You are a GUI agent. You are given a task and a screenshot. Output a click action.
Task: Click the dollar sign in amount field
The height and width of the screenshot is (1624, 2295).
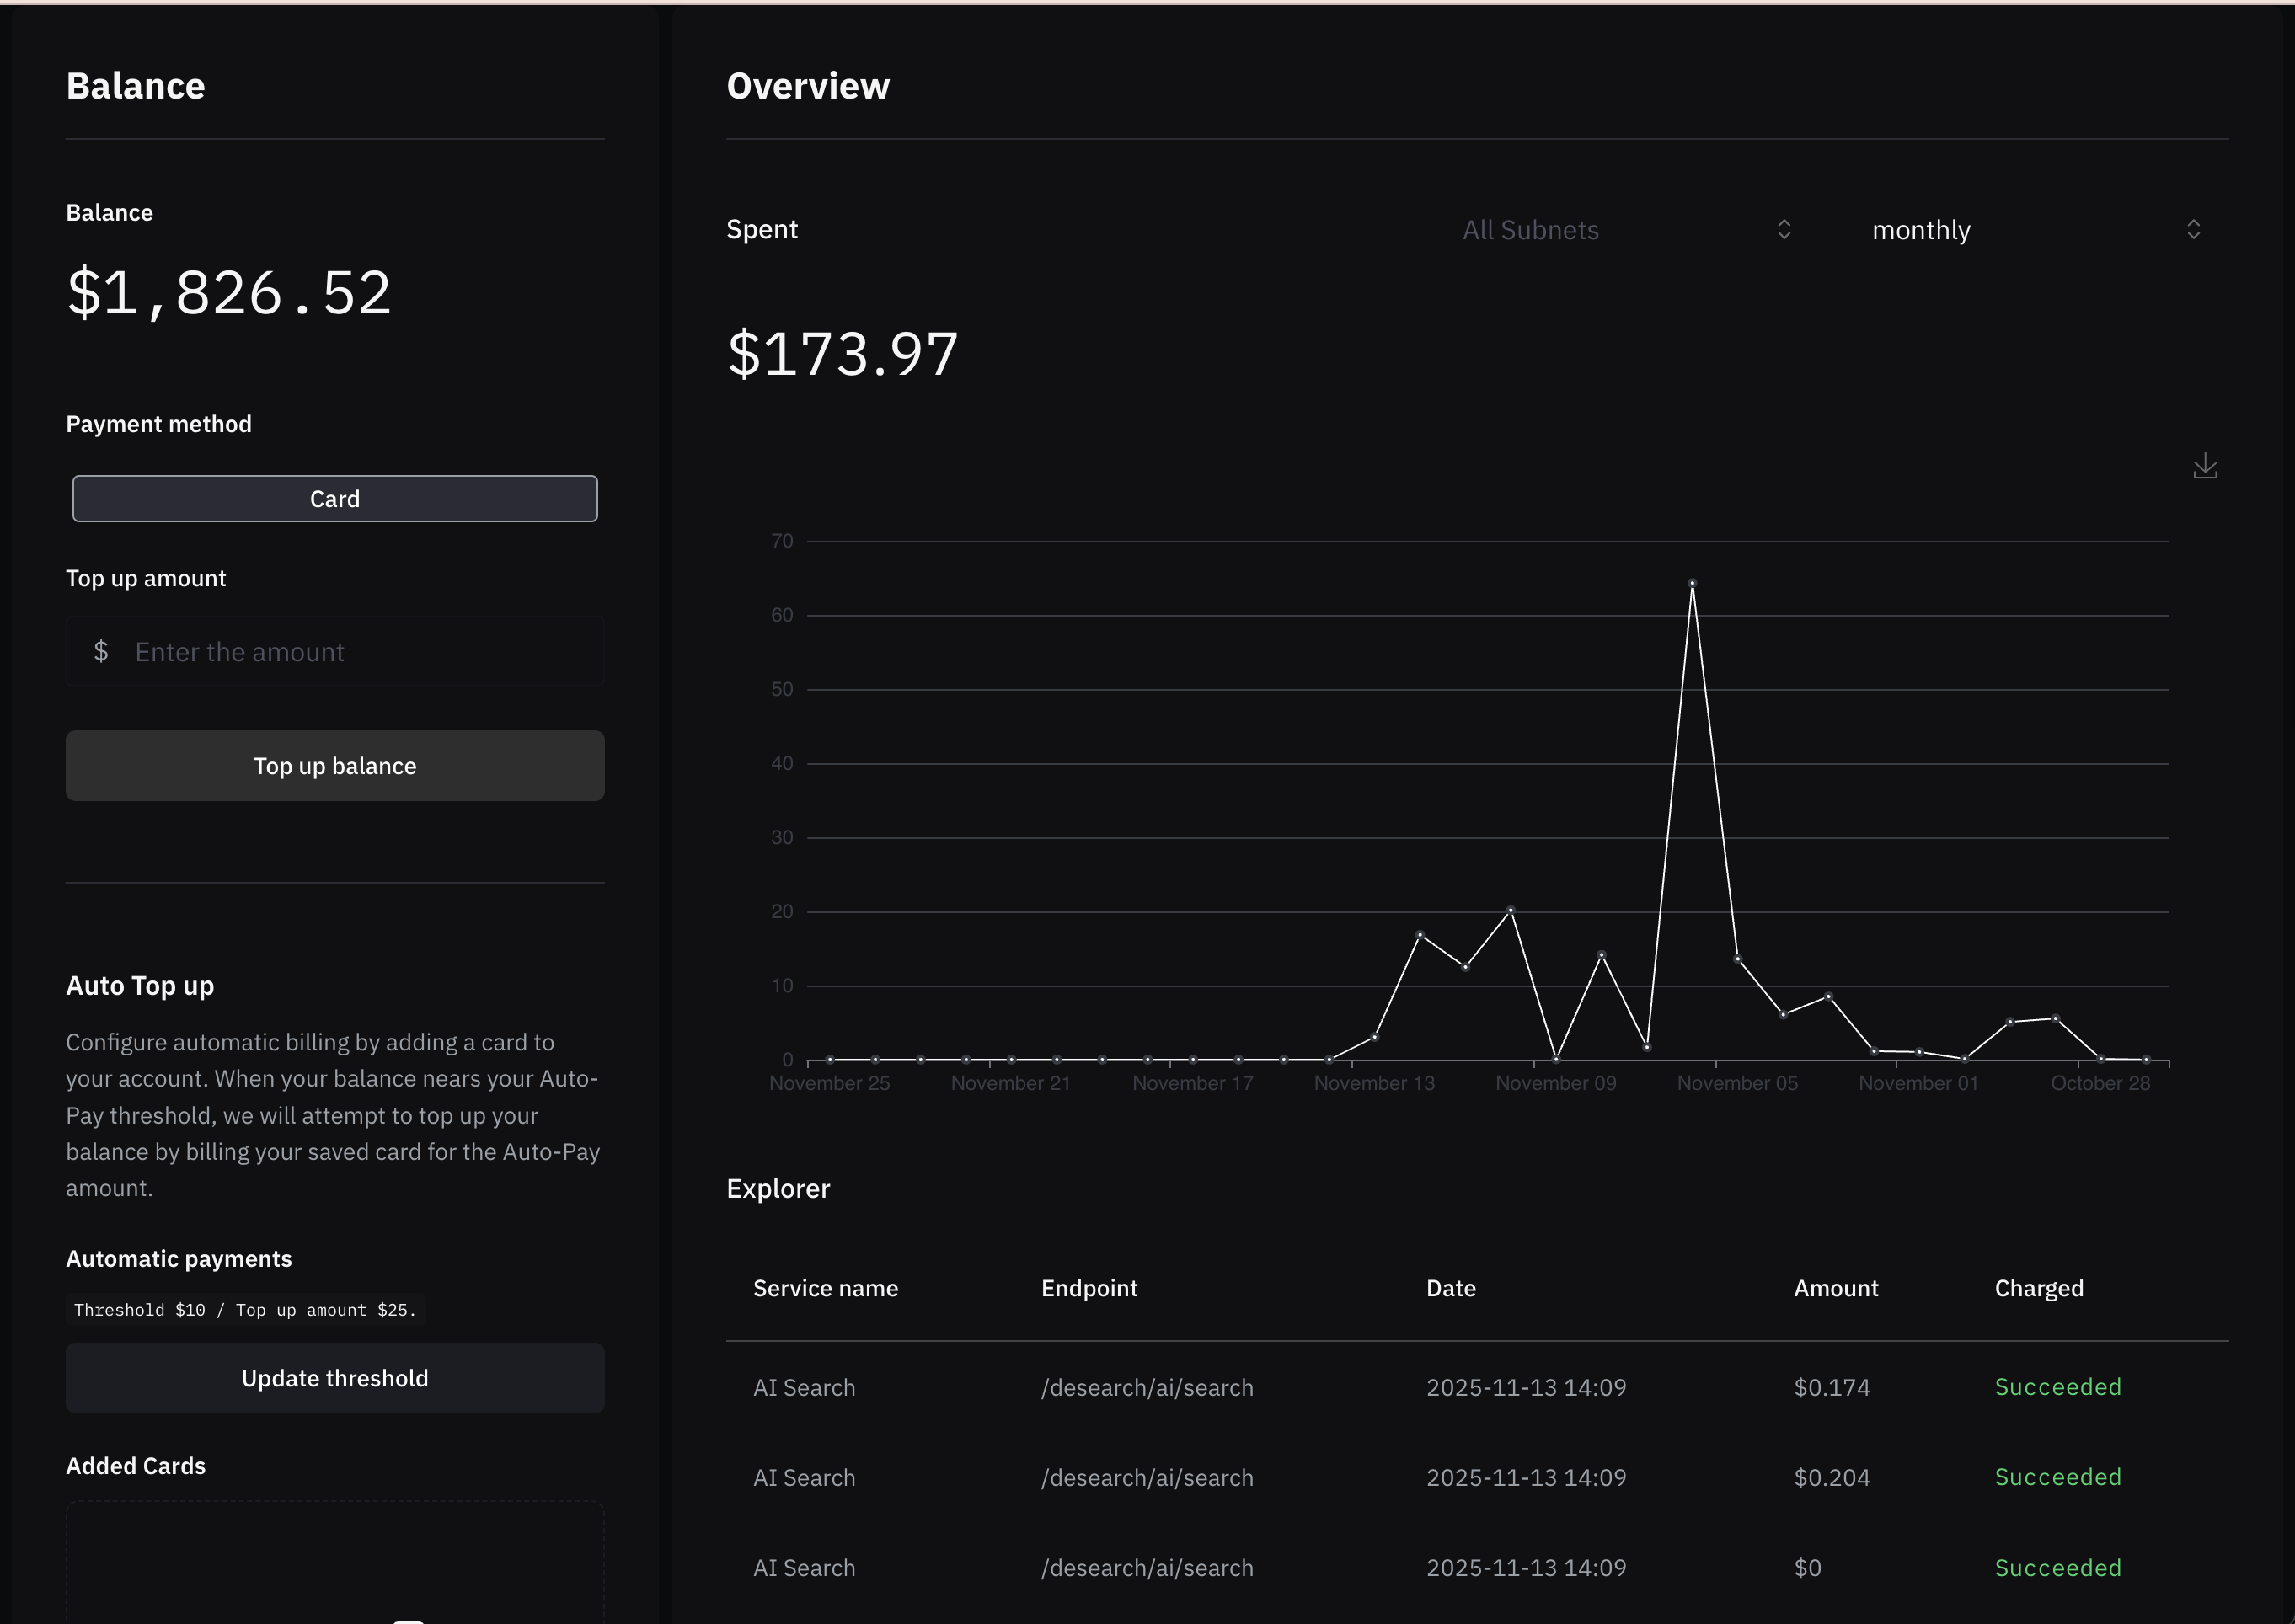[101, 652]
